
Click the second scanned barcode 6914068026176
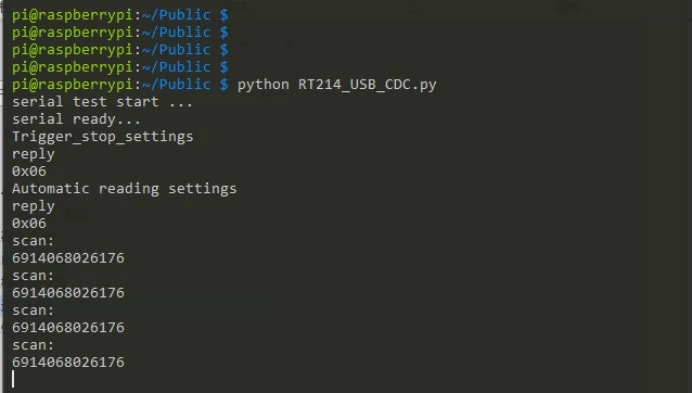68,293
